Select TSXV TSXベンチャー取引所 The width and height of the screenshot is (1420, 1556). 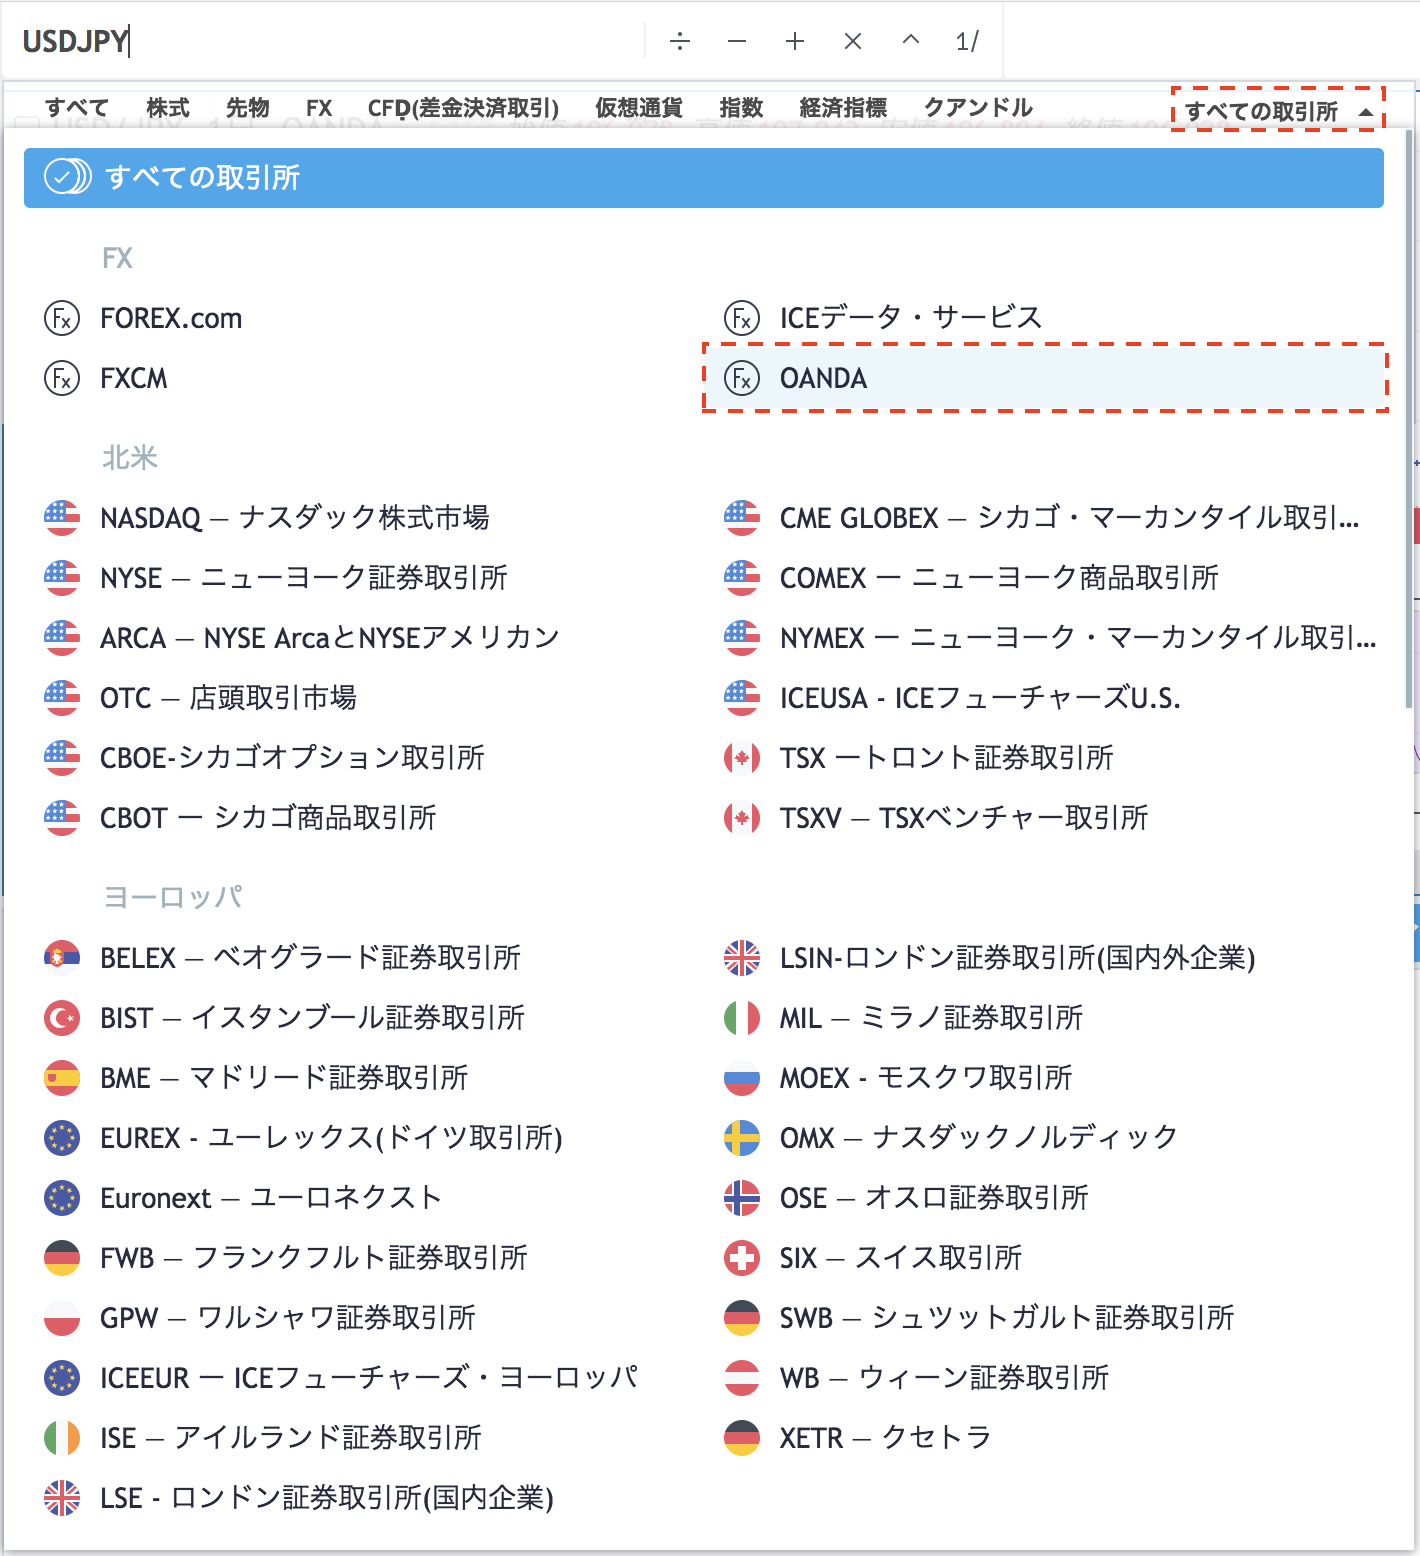coord(1044,818)
